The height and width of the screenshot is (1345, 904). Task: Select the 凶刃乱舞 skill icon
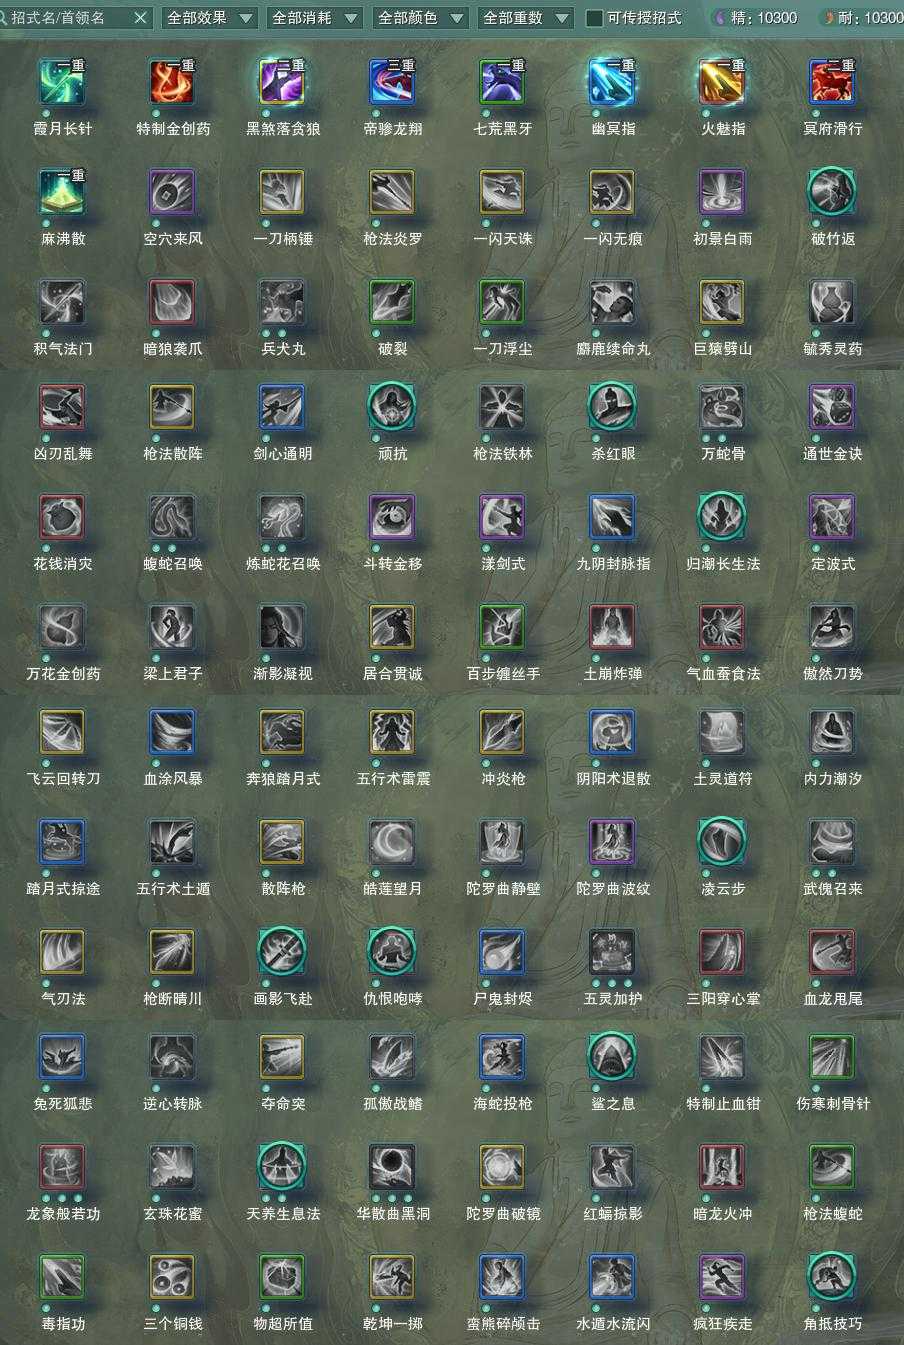62,407
